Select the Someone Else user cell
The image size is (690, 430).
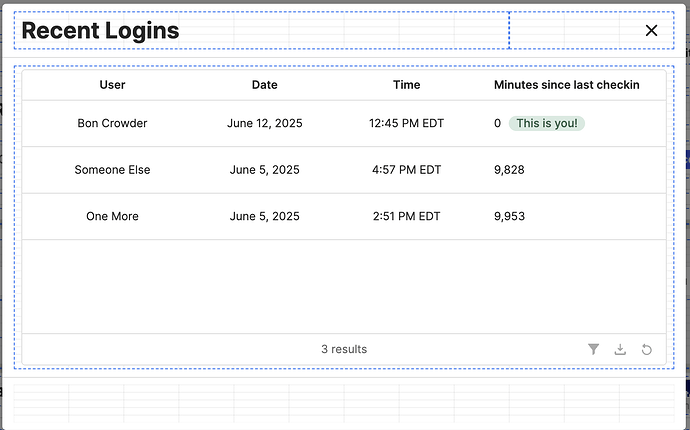[112, 170]
